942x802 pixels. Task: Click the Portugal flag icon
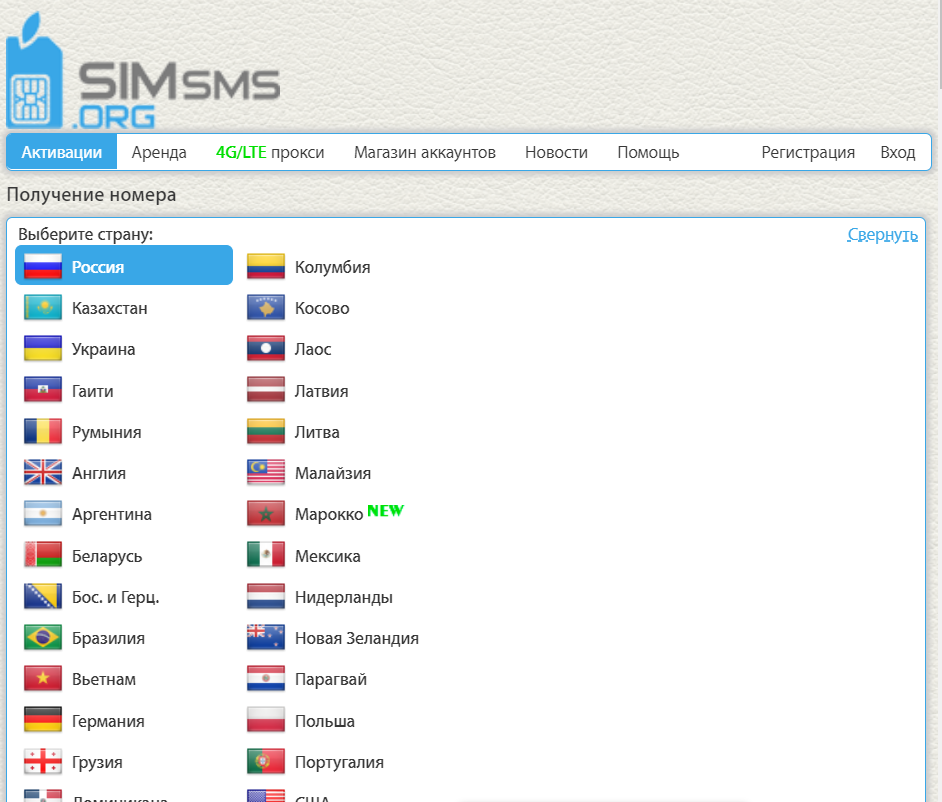[266, 761]
